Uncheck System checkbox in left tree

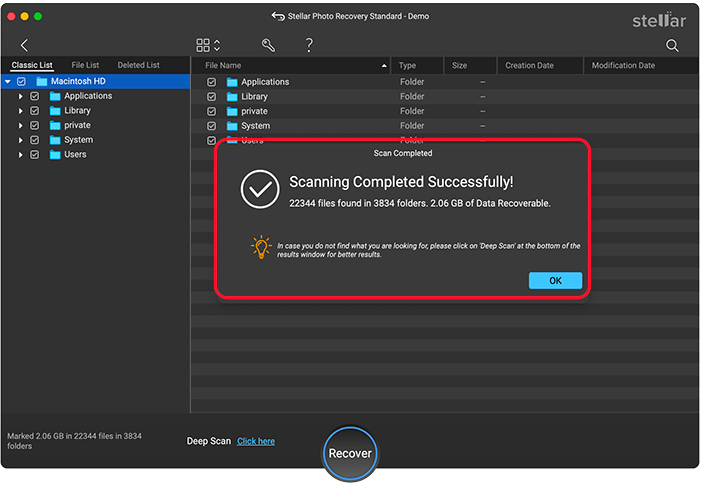[x=34, y=140]
